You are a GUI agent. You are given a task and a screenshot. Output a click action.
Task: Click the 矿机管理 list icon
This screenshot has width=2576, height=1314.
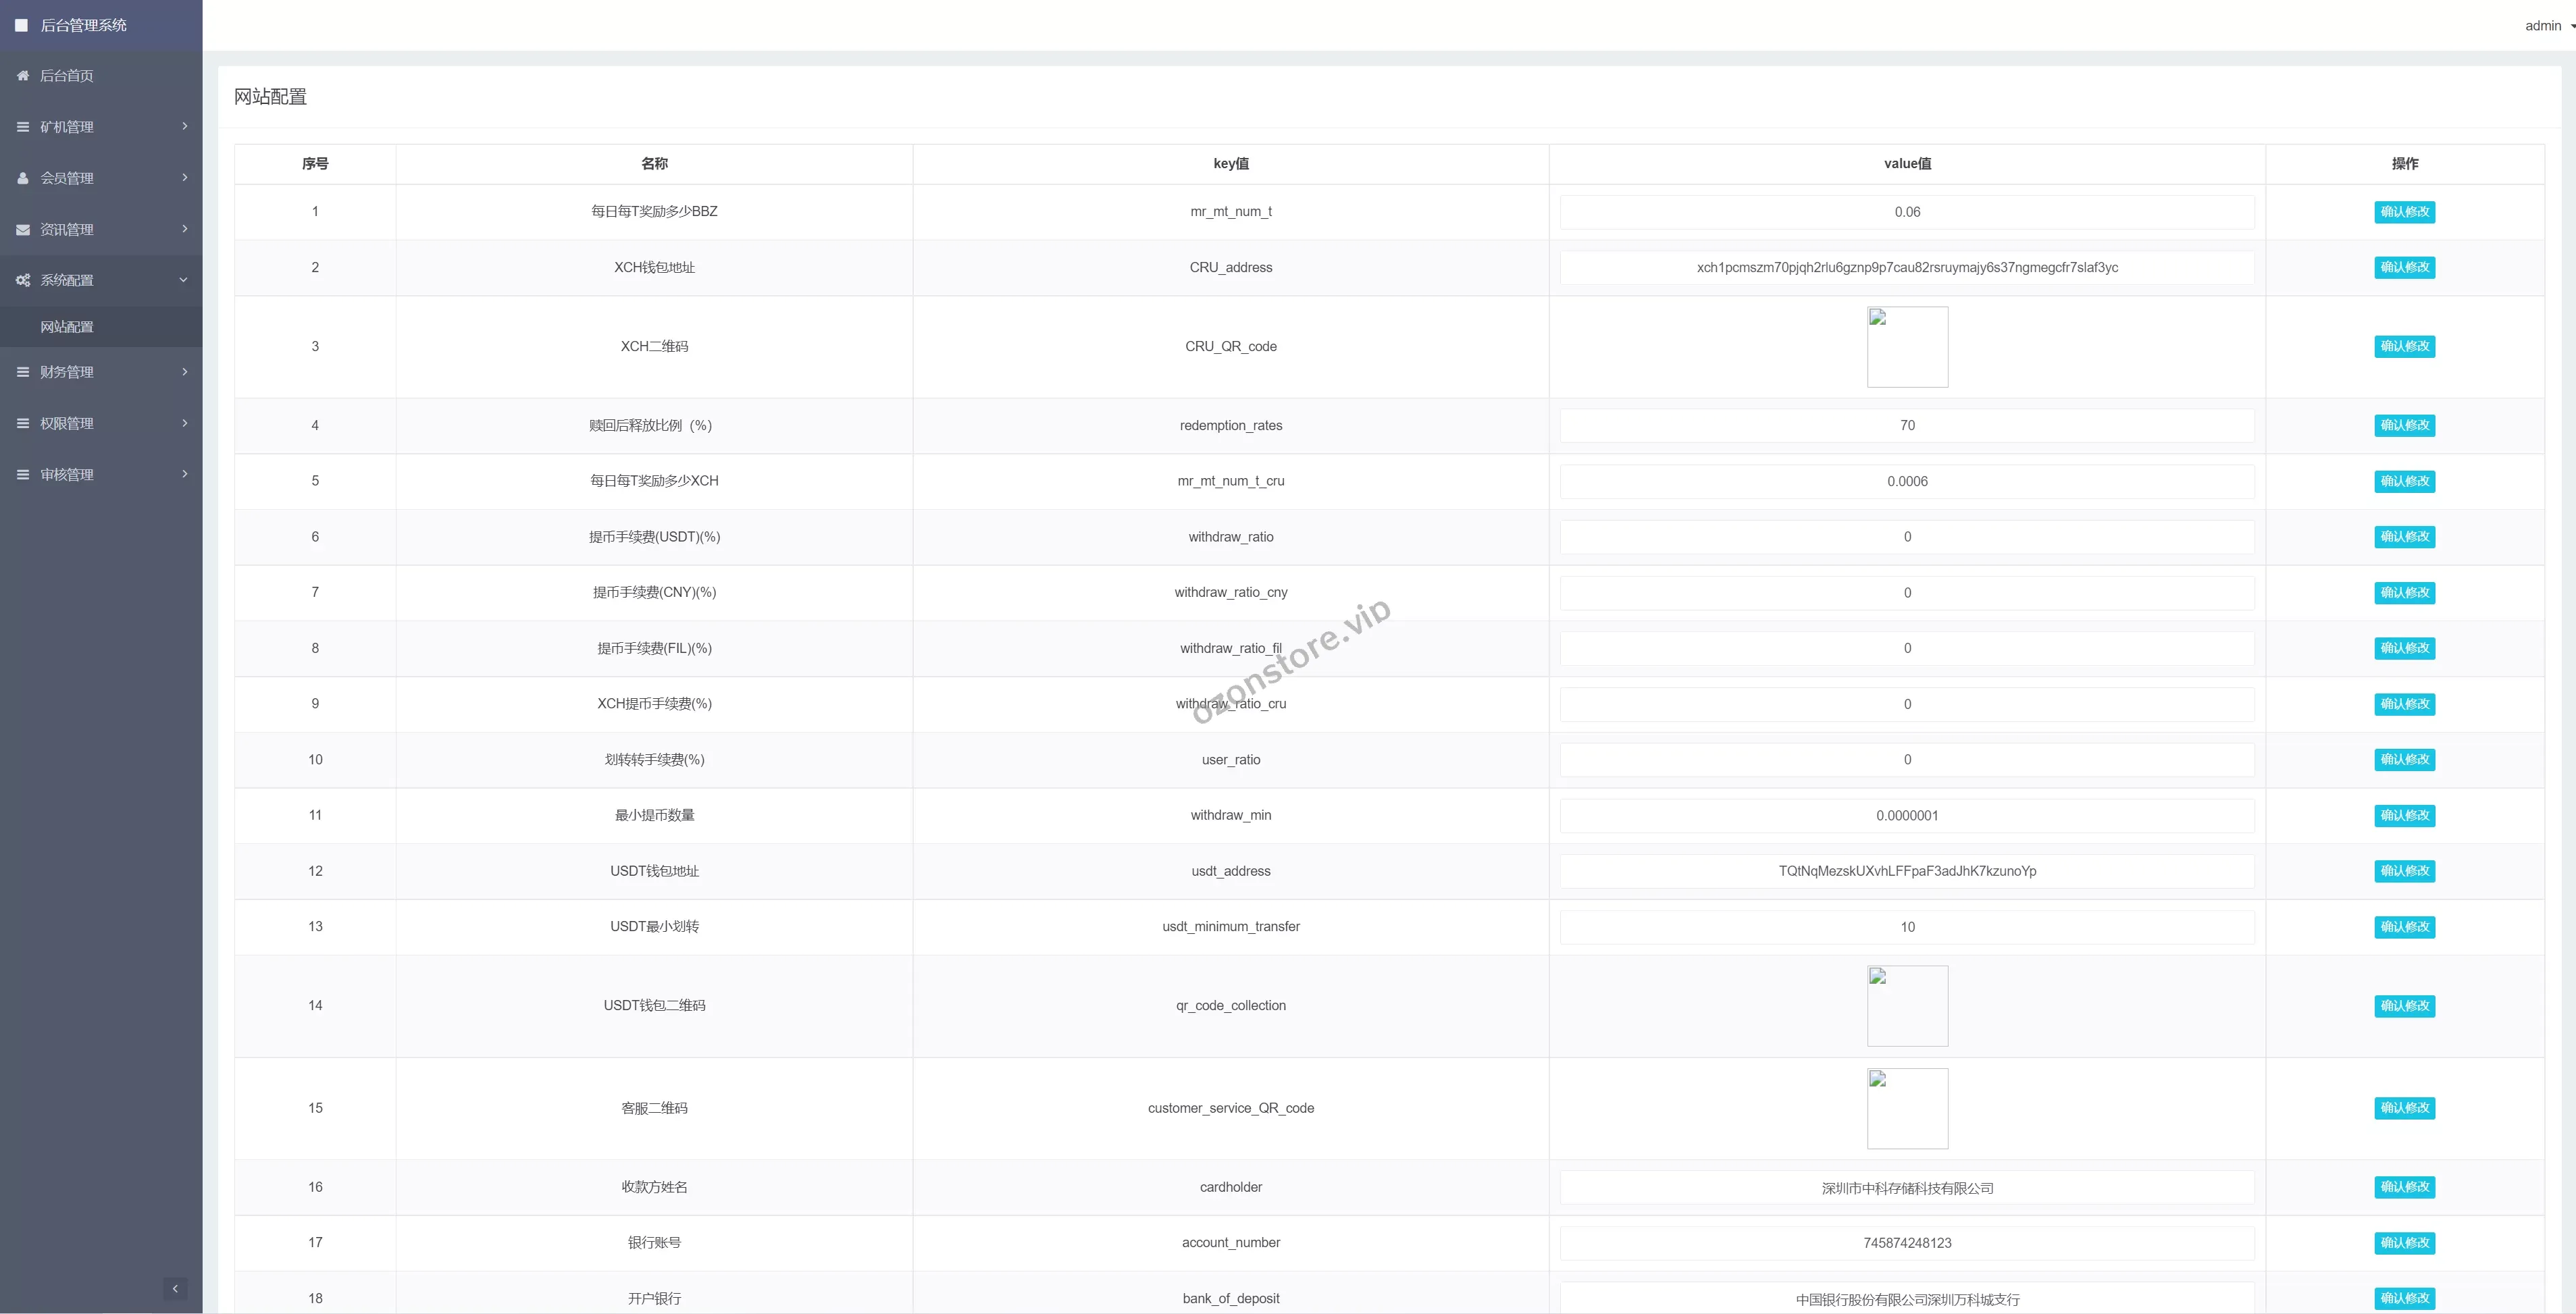[x=23, y=127]
